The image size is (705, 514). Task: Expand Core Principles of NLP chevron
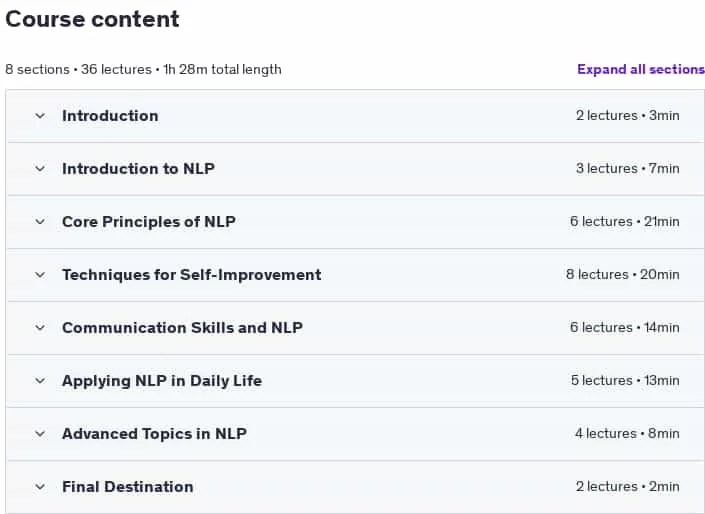40,222
